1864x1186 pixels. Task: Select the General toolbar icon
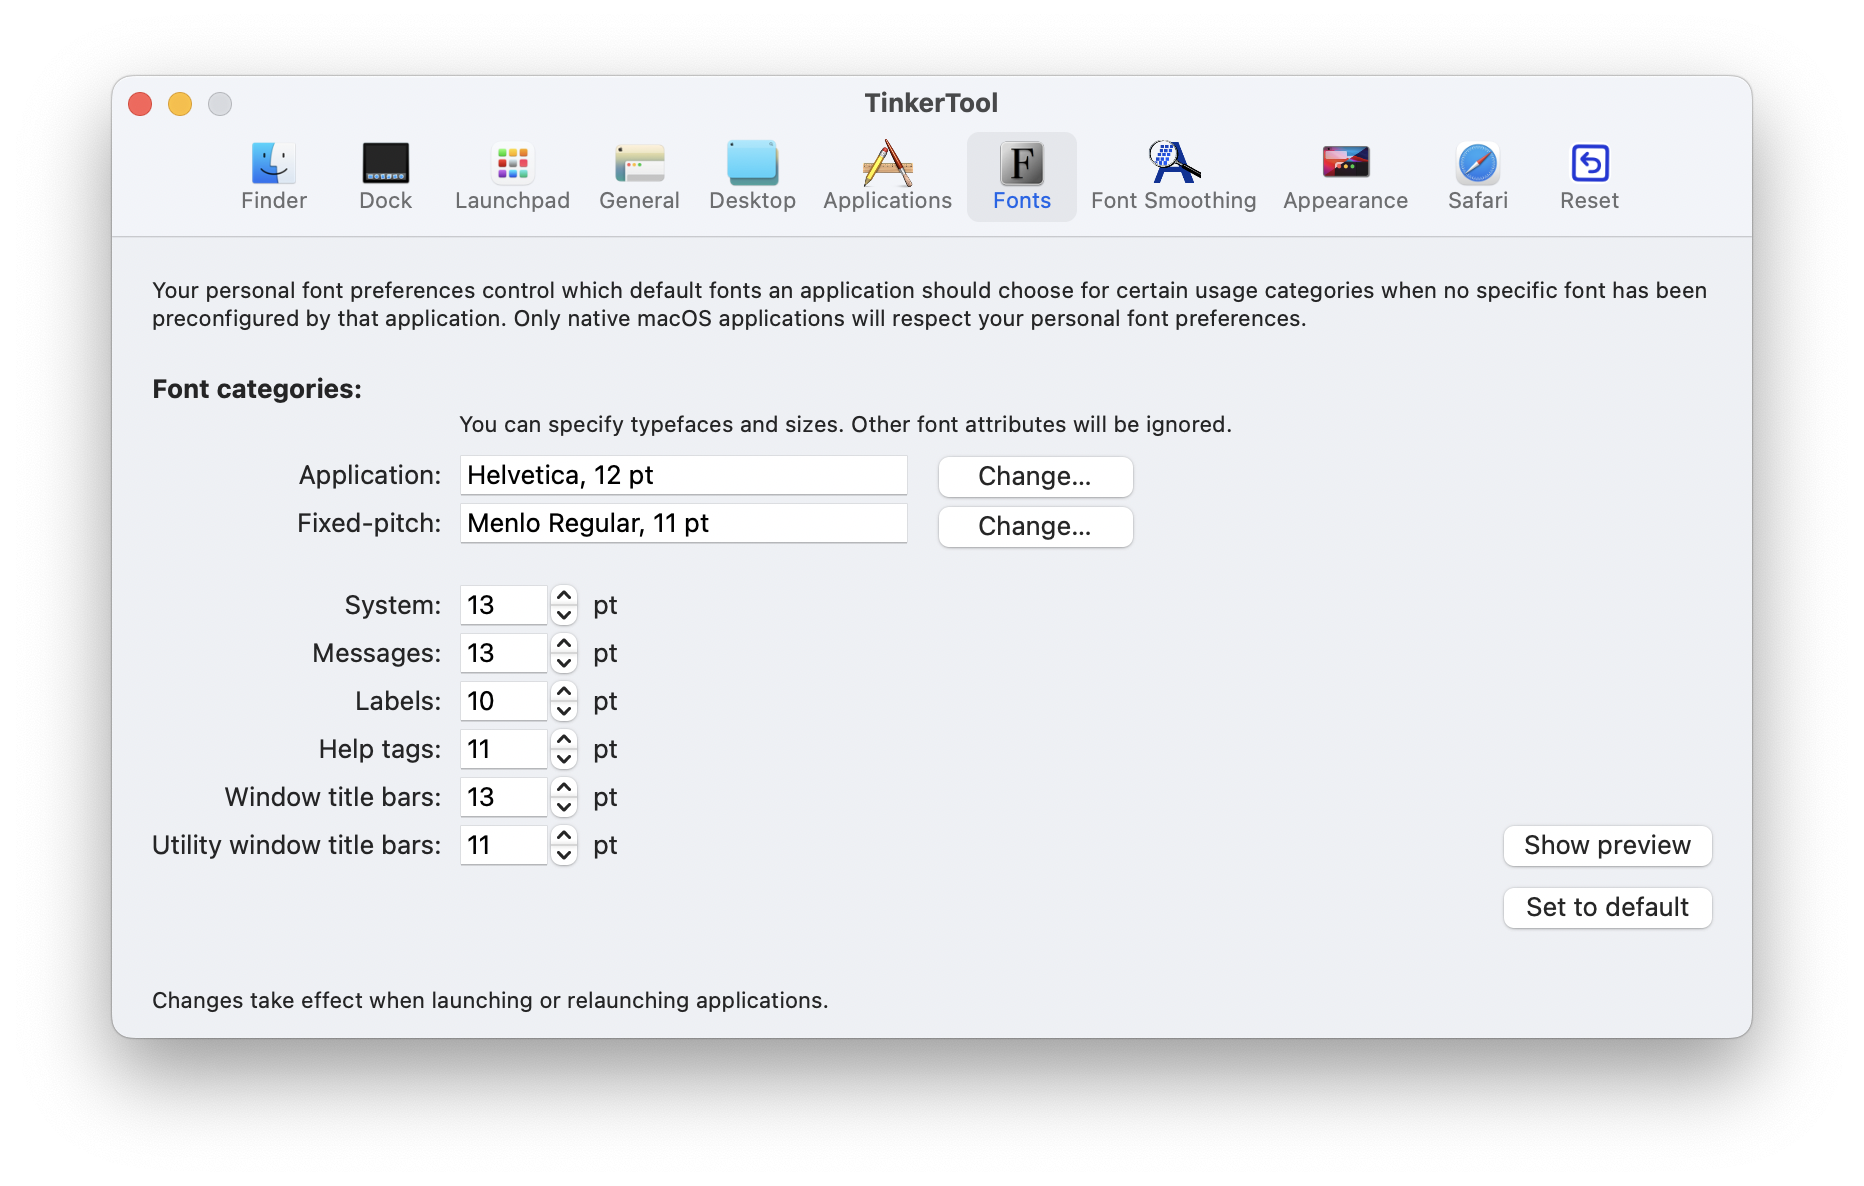coord(639,177)
